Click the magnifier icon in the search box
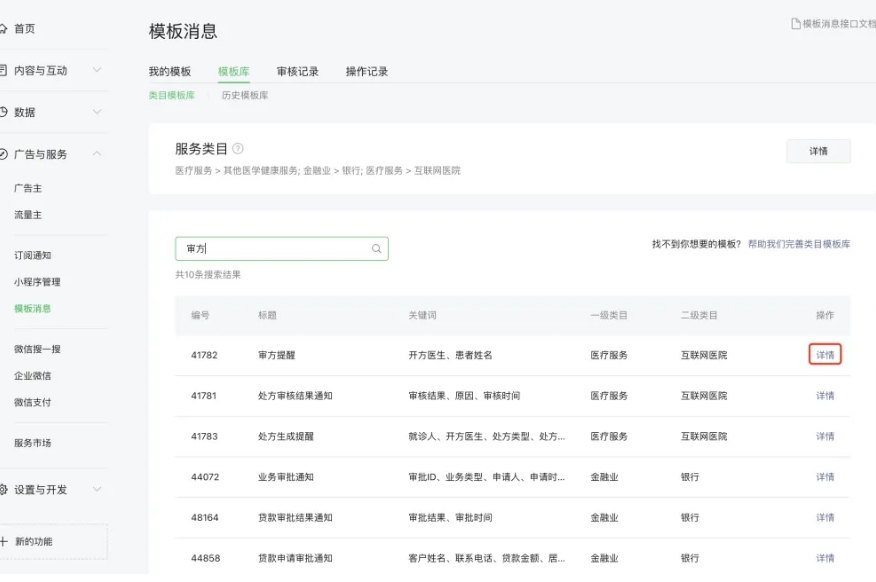This screenshot has width=876, height=582. [x=375, y=248]
